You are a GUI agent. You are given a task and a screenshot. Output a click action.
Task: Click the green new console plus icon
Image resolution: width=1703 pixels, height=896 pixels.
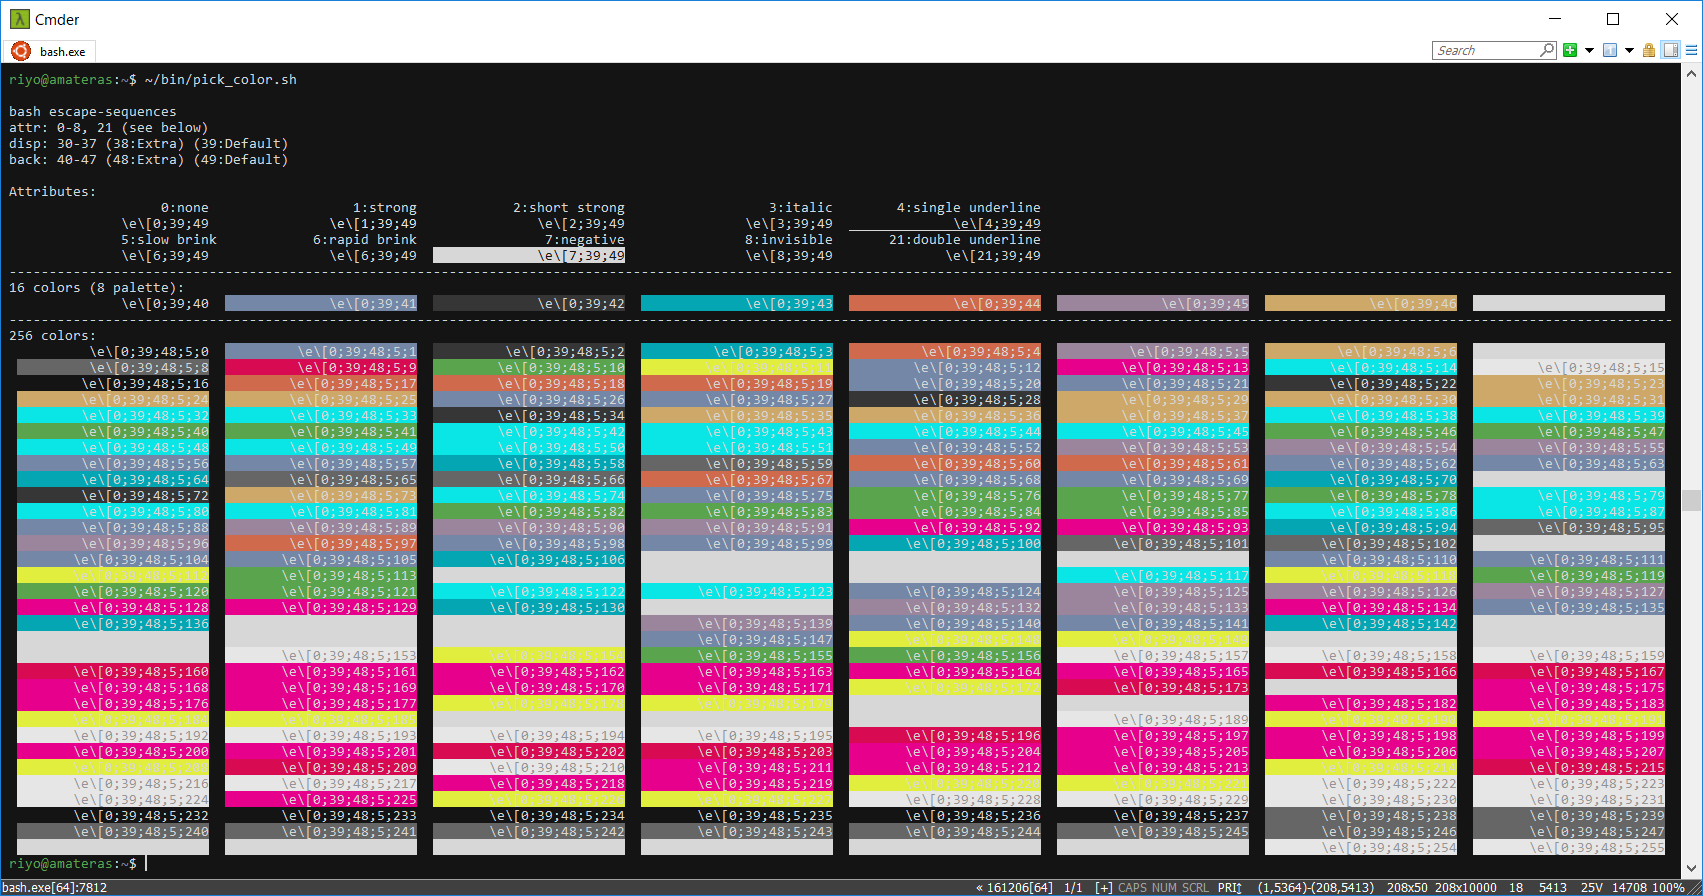coord(1570,51)
